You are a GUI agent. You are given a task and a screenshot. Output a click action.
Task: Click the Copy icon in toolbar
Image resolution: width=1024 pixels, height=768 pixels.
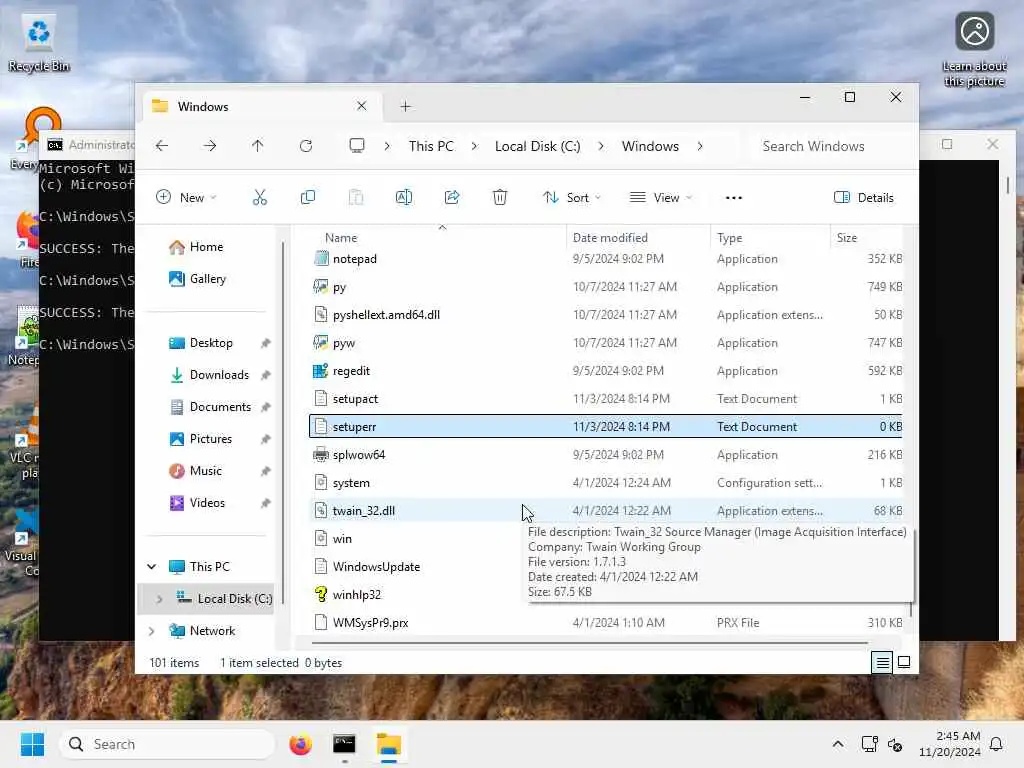point(308,197)
